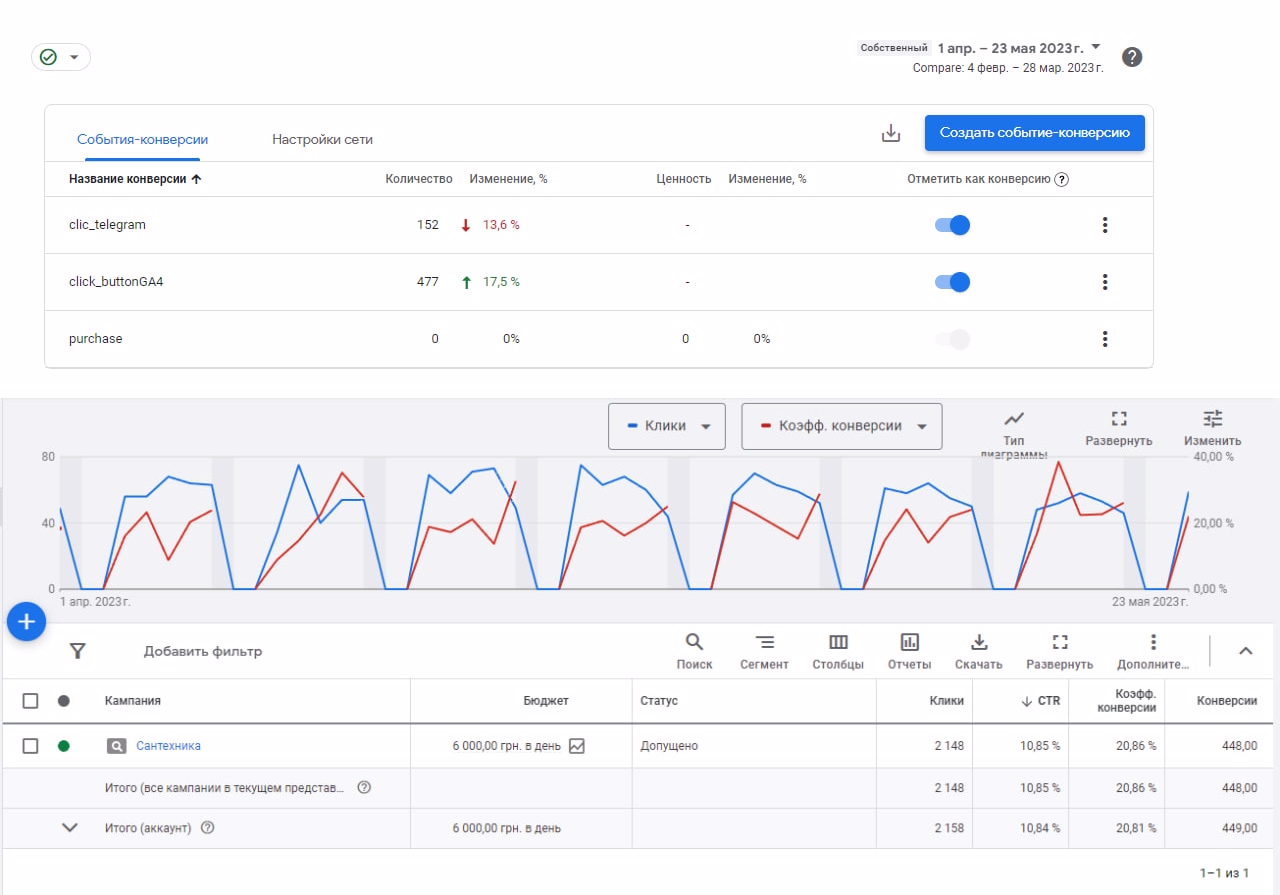Open the Сегмент segment tool
This screenshot has height=895, width=1280.
764,651
